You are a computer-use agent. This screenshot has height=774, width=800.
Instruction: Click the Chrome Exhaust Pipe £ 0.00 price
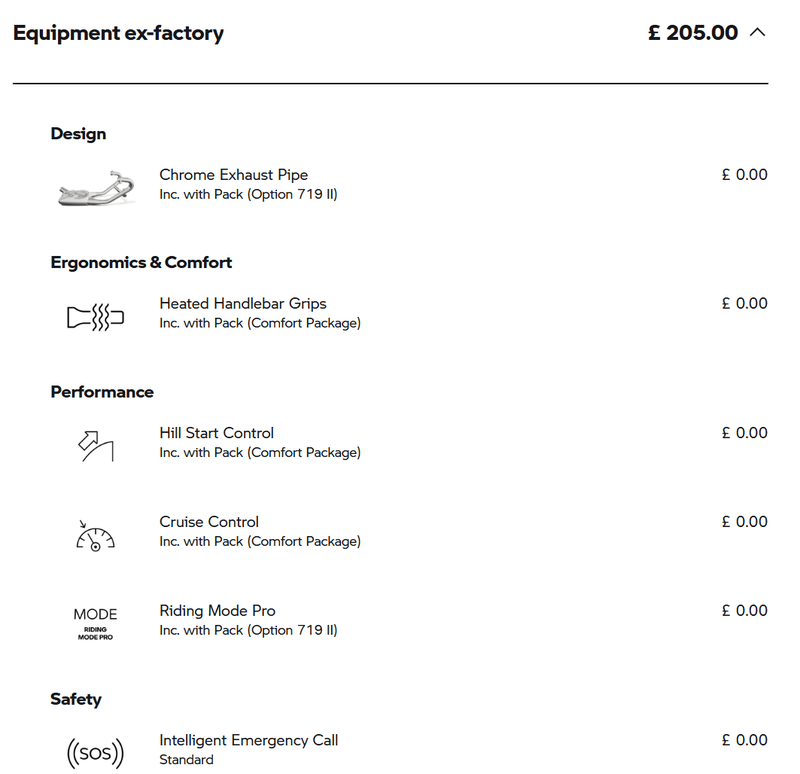(744, 175)
